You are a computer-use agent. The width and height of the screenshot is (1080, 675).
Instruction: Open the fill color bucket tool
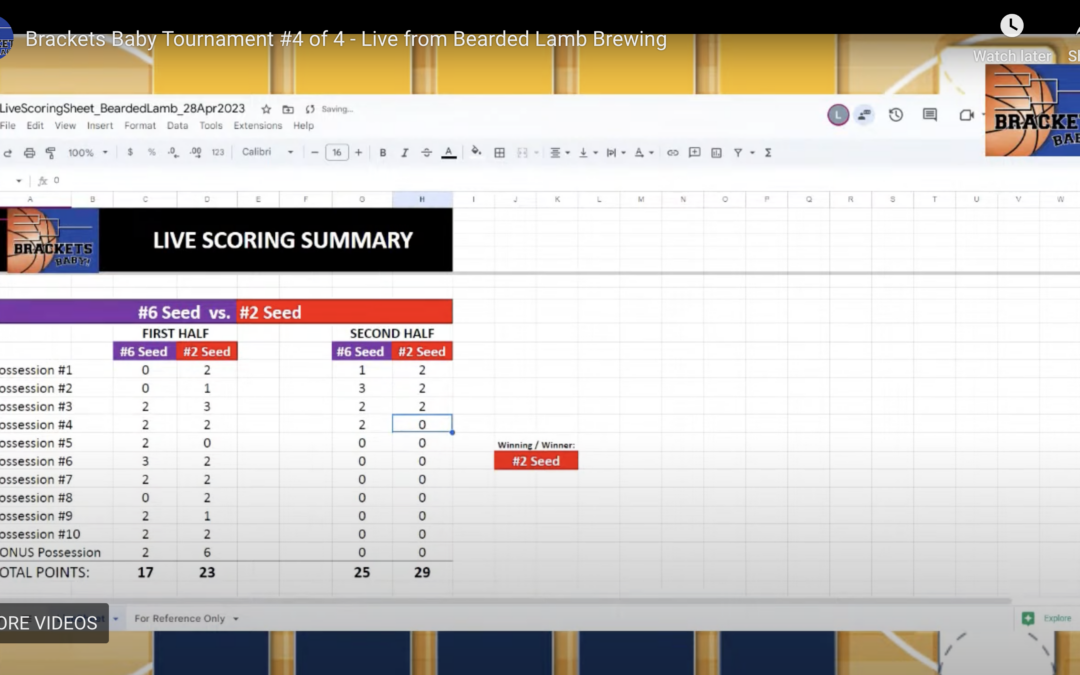476,152
